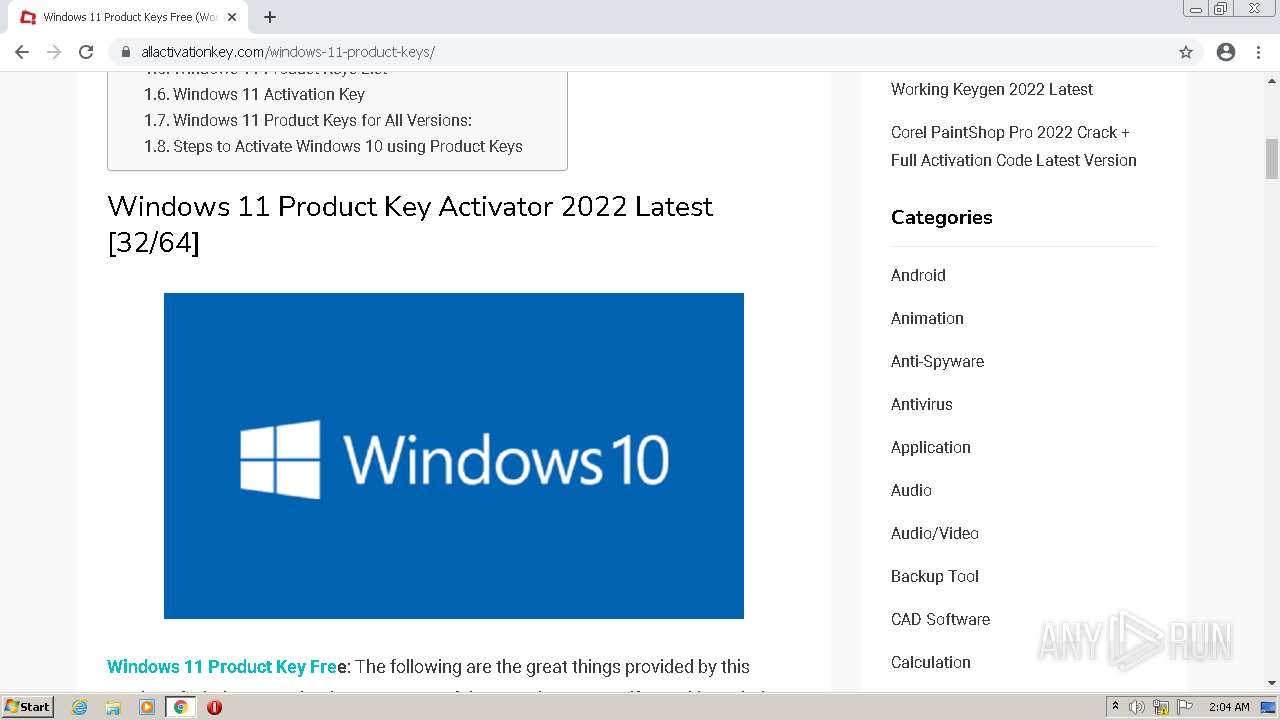The image size is (1280, 720).
Task: Bookmark this page with the star icon
Action: (x=1186, y=52)
